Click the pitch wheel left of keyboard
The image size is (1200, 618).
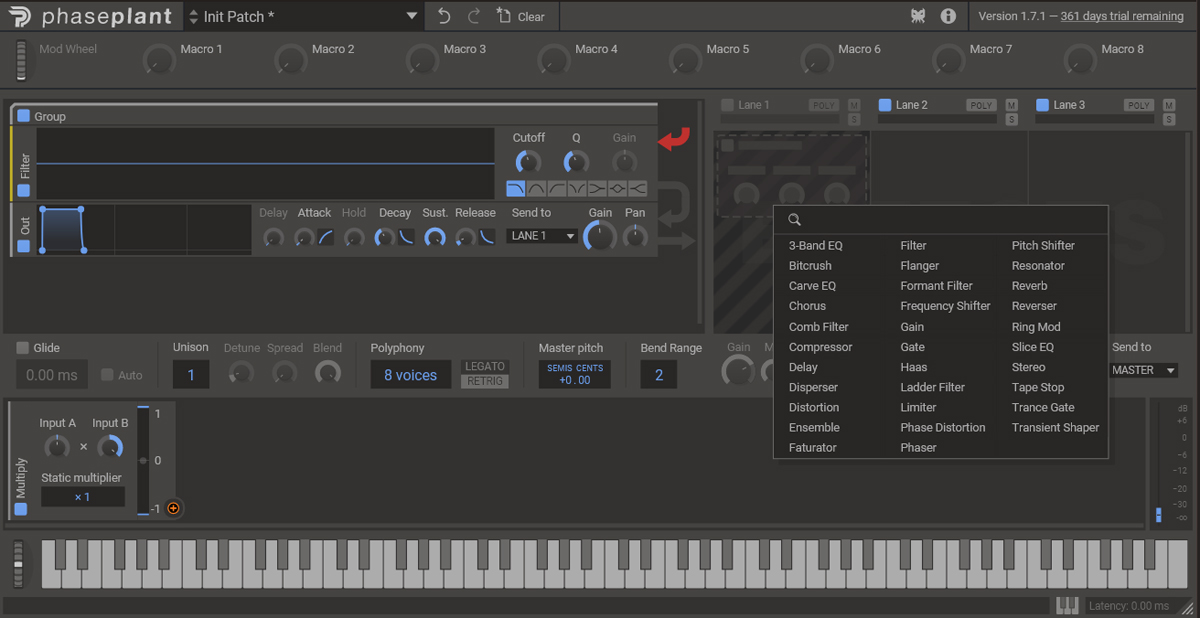coord(17,565)
